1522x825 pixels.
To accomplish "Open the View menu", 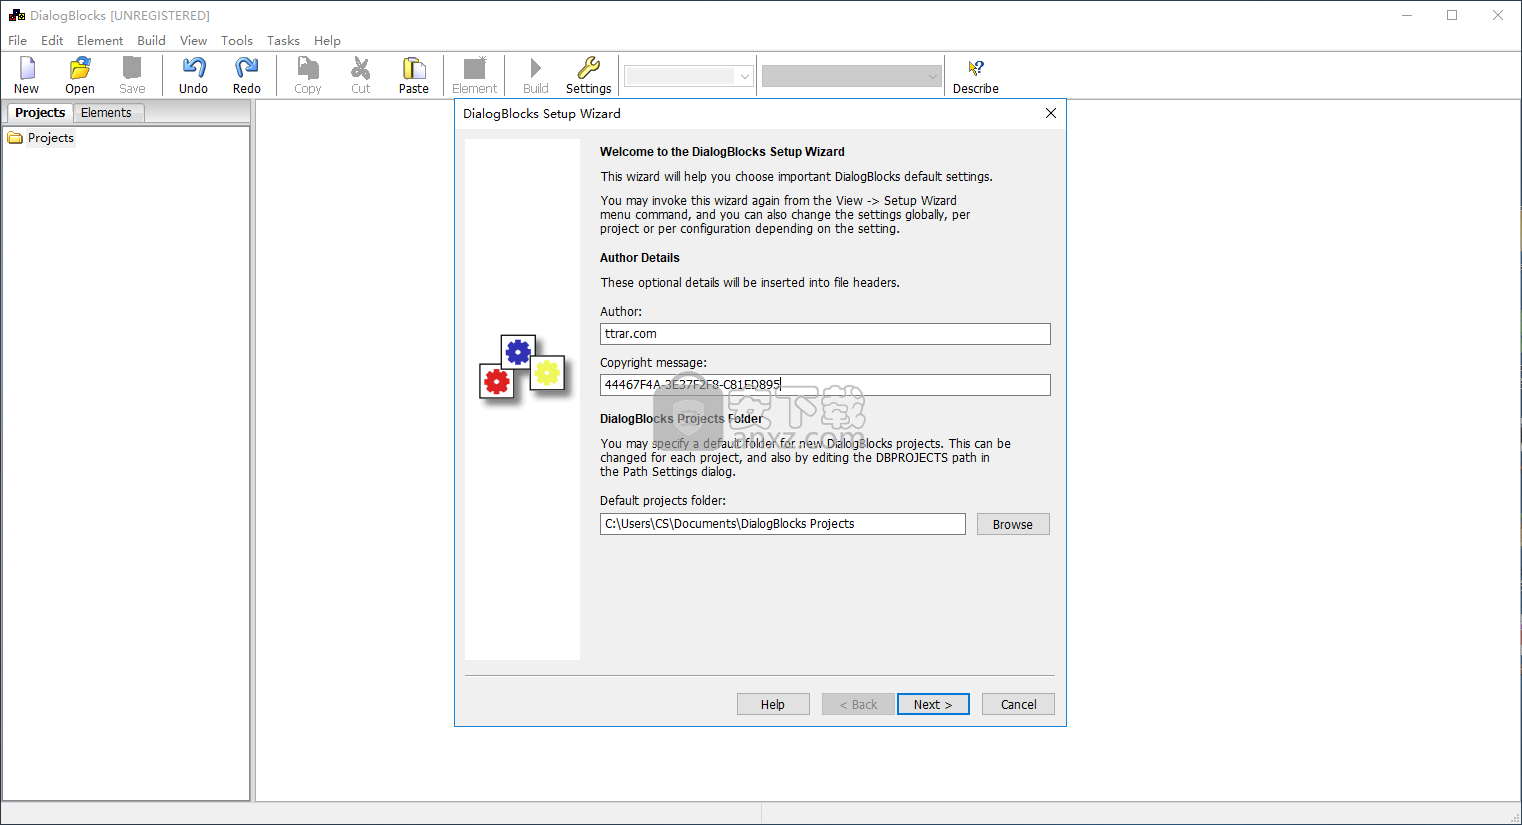I will (193, 41).
